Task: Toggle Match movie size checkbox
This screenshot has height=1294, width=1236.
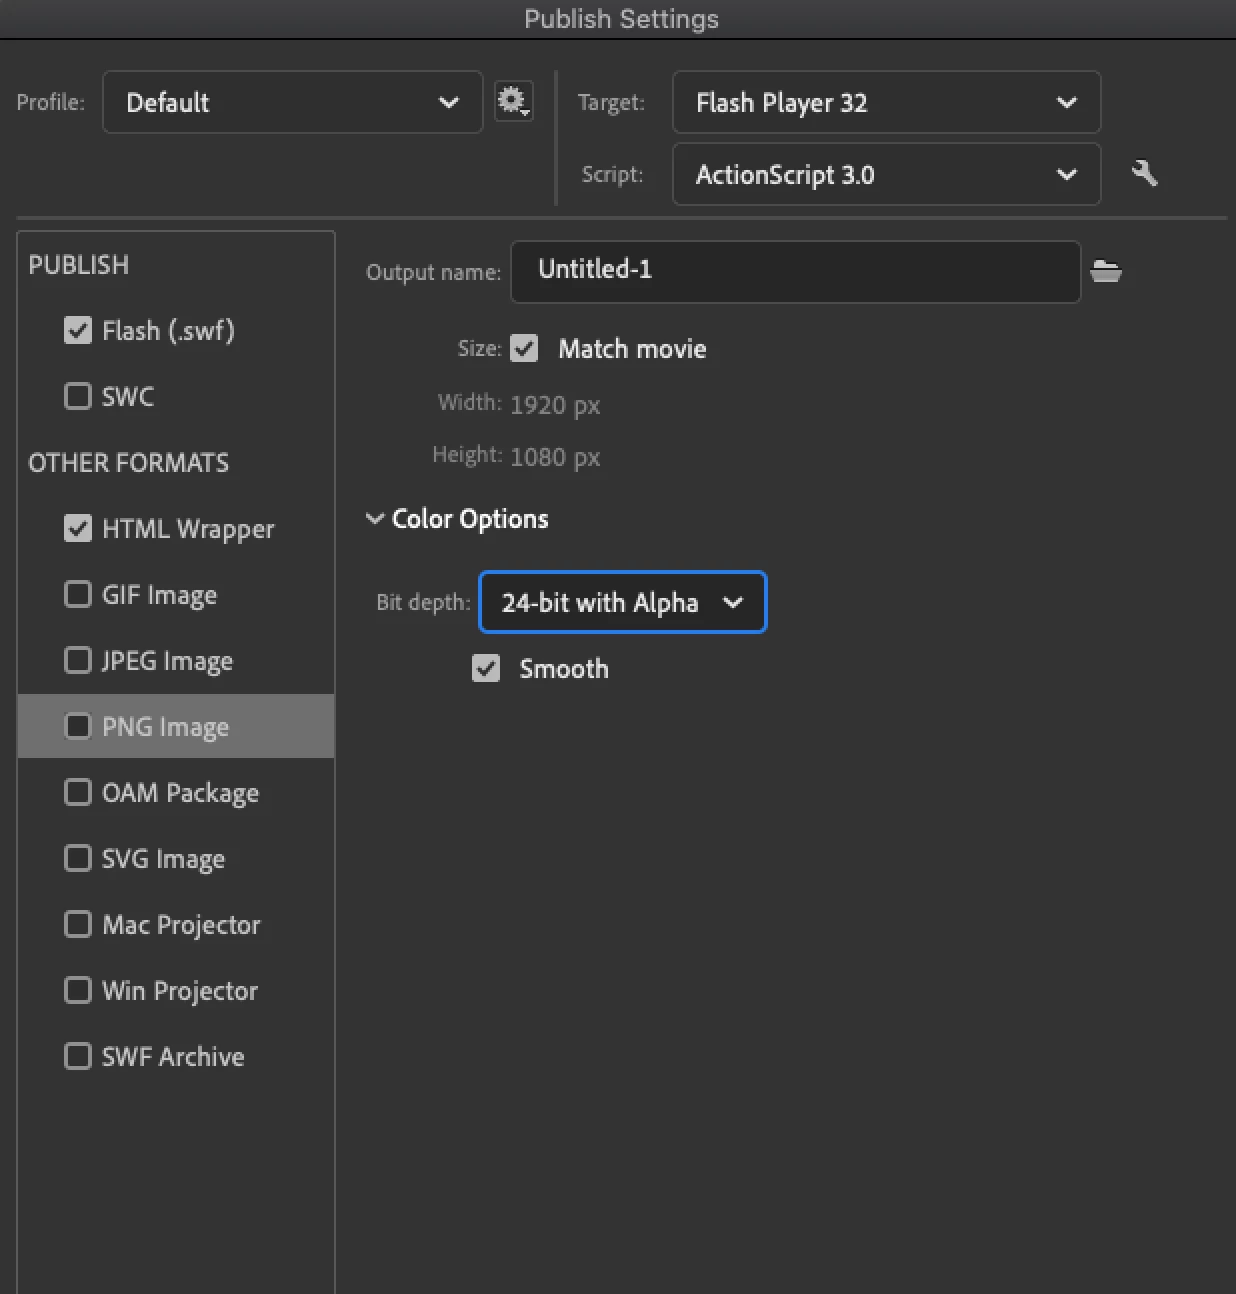Action: coord(524,348)
